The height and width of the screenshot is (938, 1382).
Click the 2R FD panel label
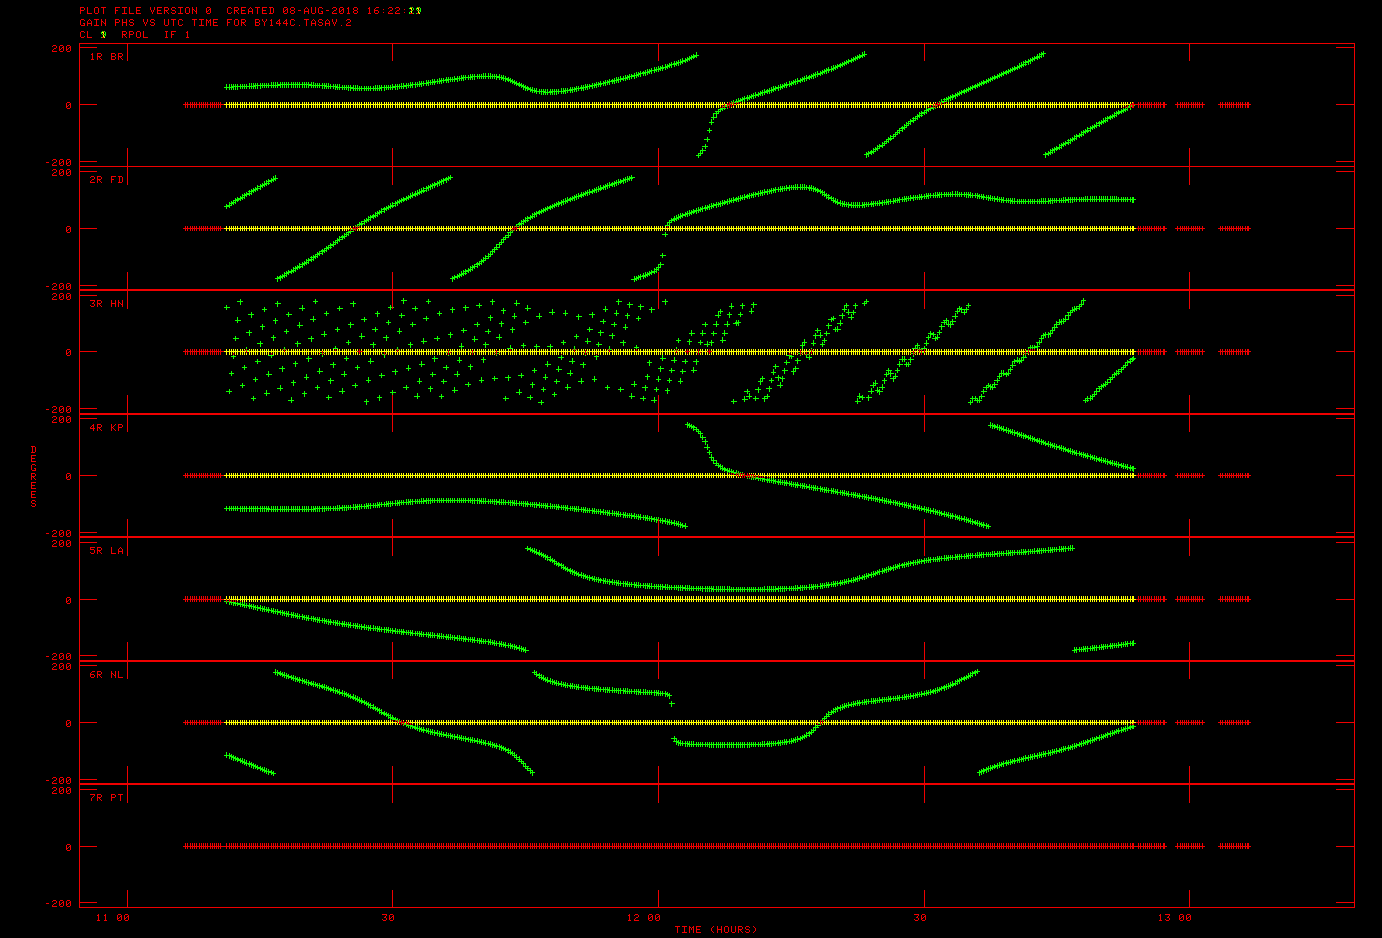tap(106, 180)
